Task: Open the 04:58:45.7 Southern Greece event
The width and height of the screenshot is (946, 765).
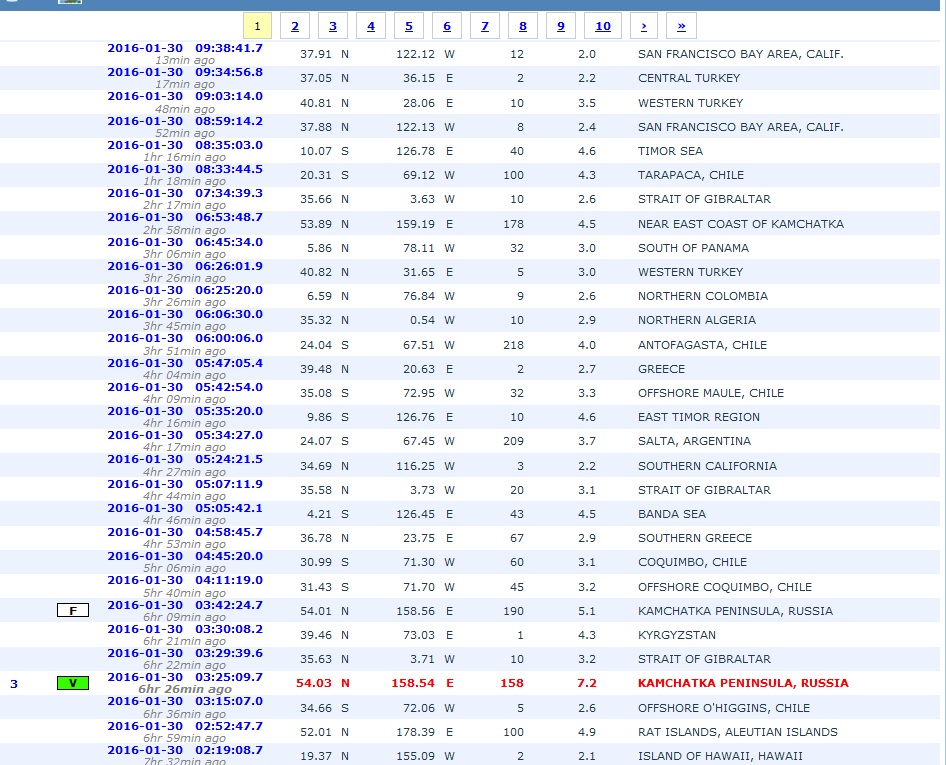Action: tap(185, 533)
